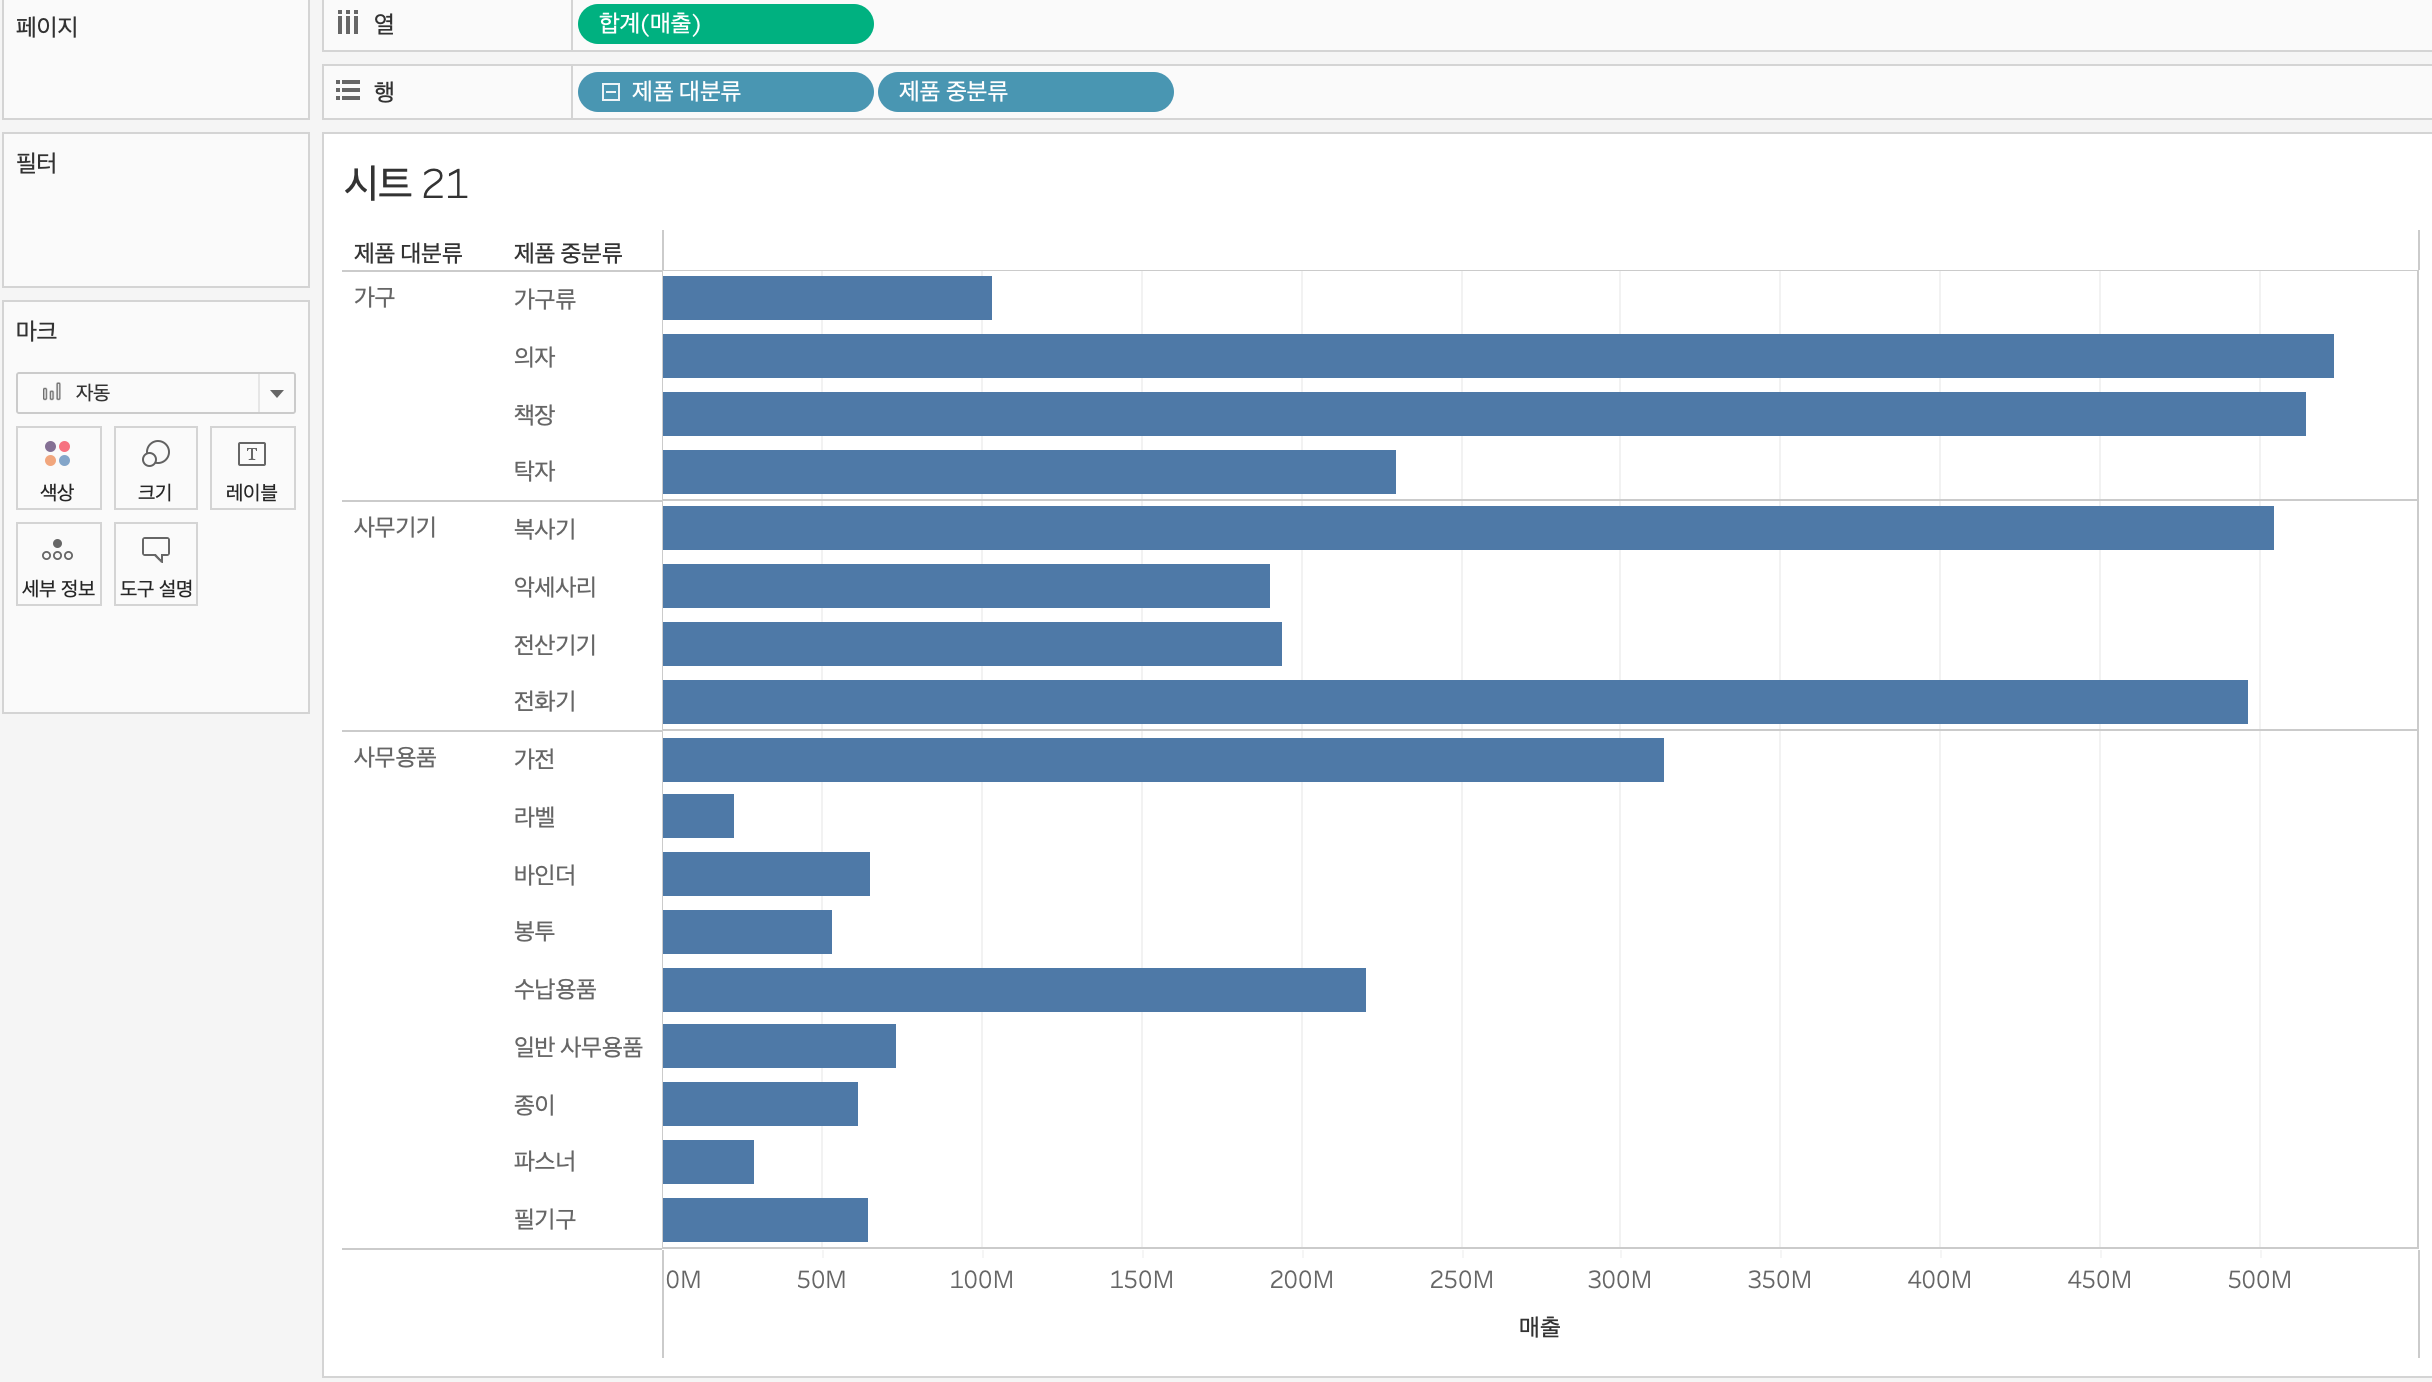Click the dropdown arrow of mark type selector
This screenshot has height=1382, width=2432.
click(277, 393)
